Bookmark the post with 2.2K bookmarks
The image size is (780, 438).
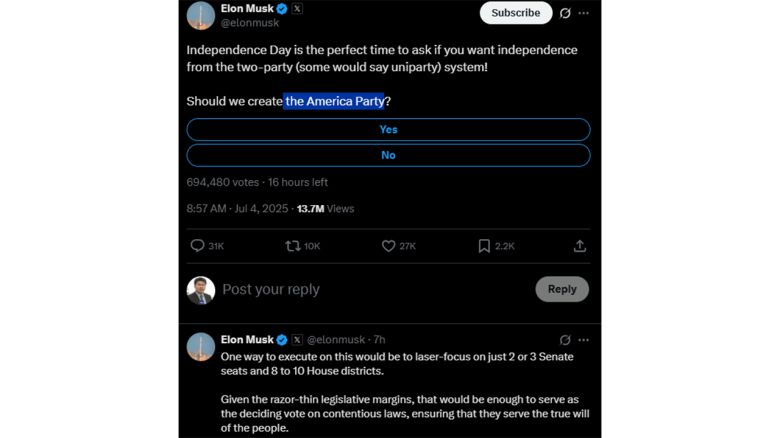point(484,246)
